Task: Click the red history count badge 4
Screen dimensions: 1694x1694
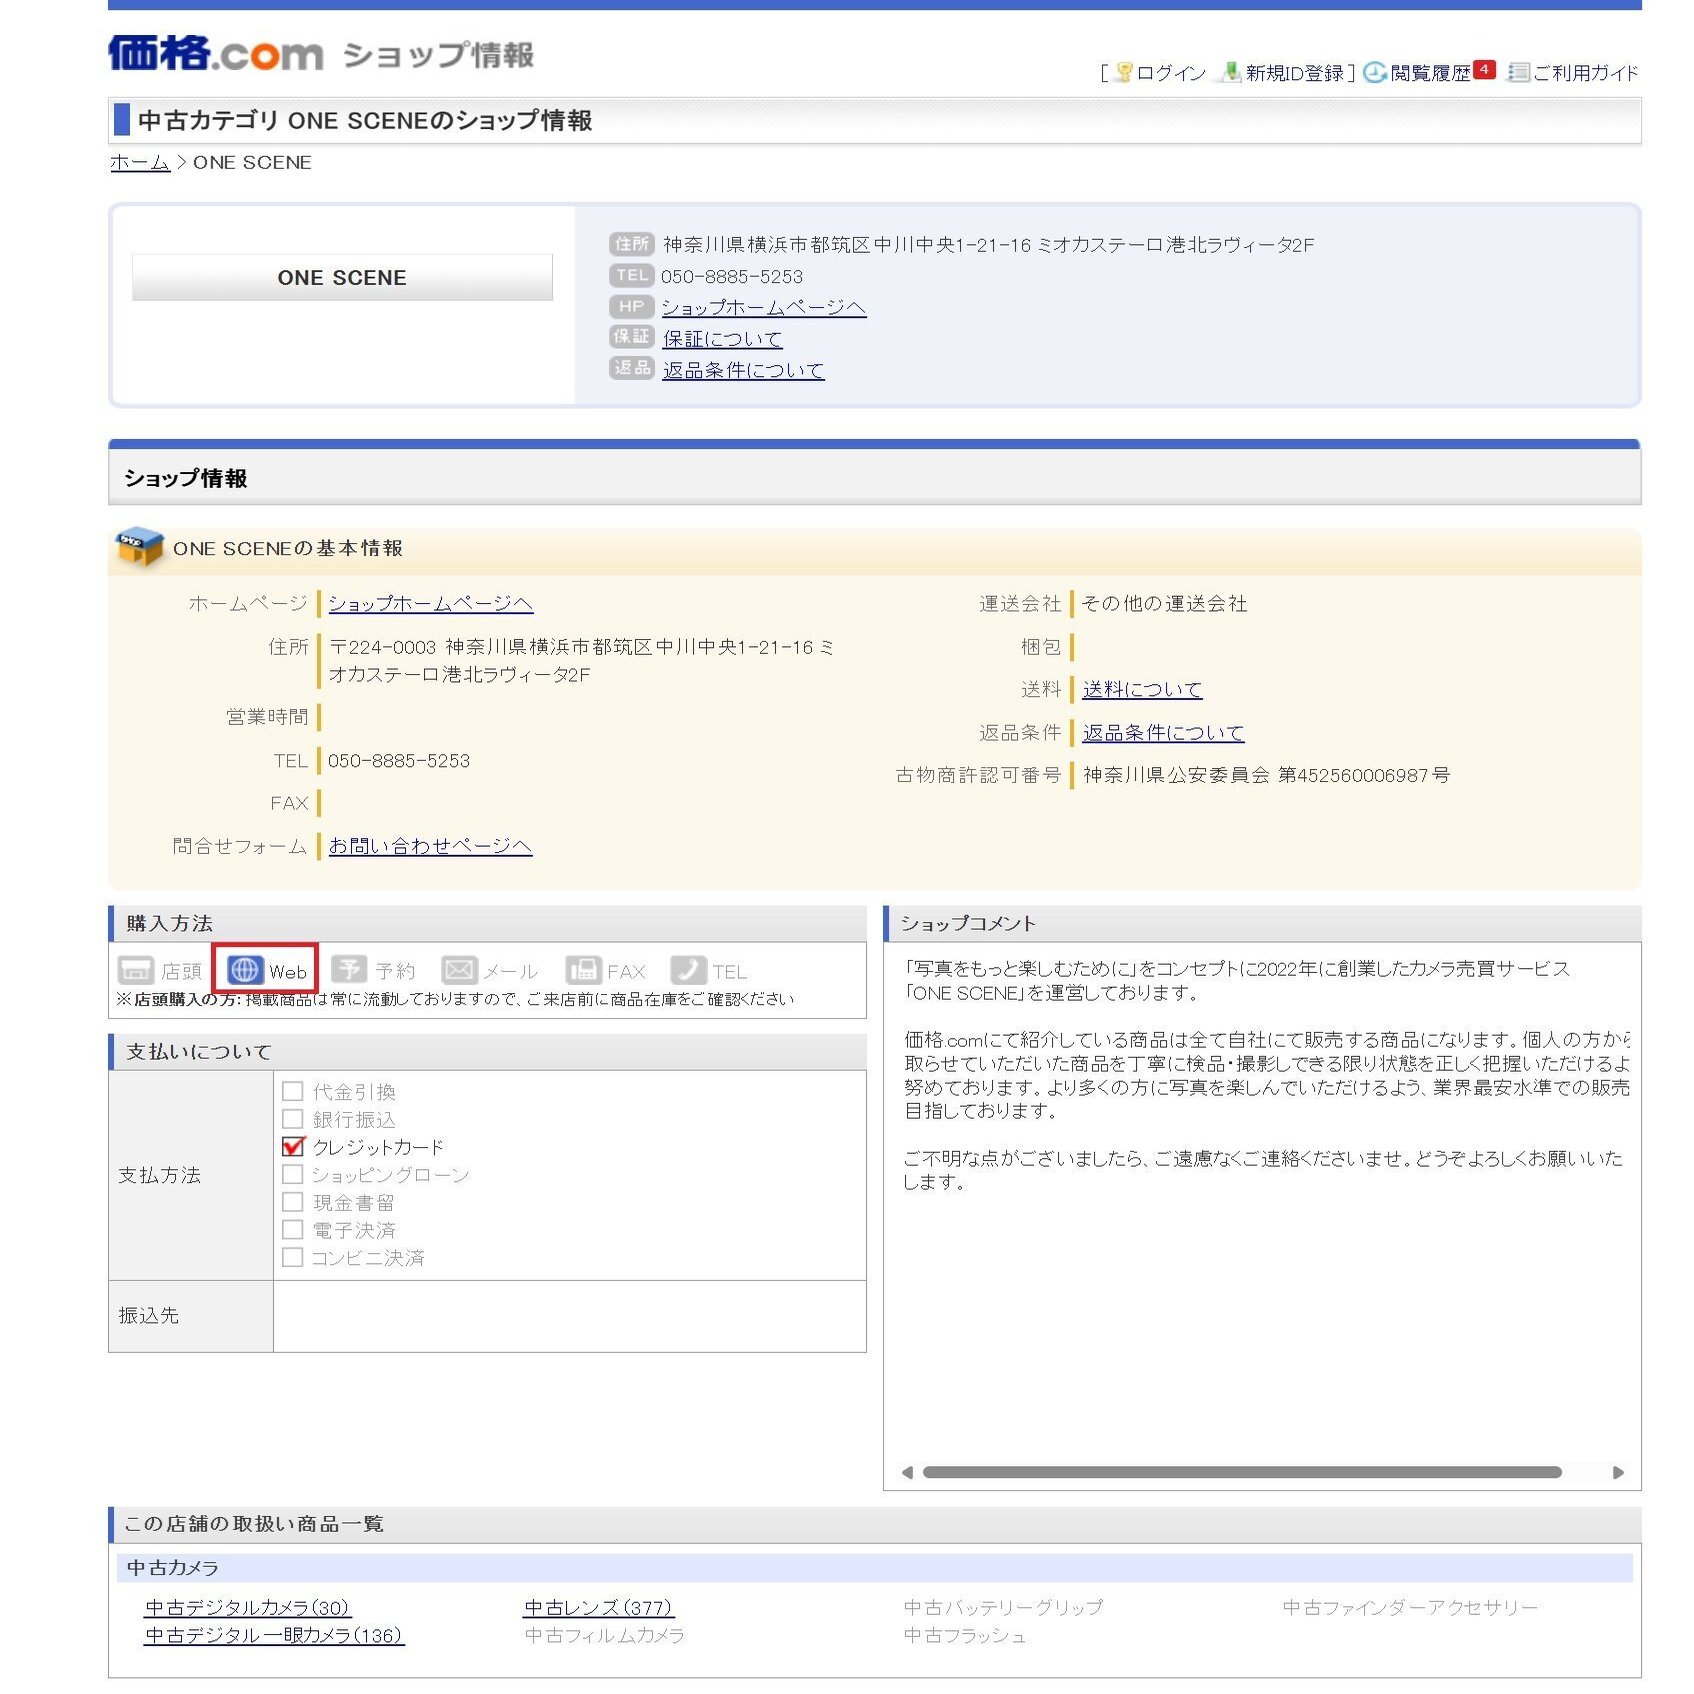Action: (1484, 70)
